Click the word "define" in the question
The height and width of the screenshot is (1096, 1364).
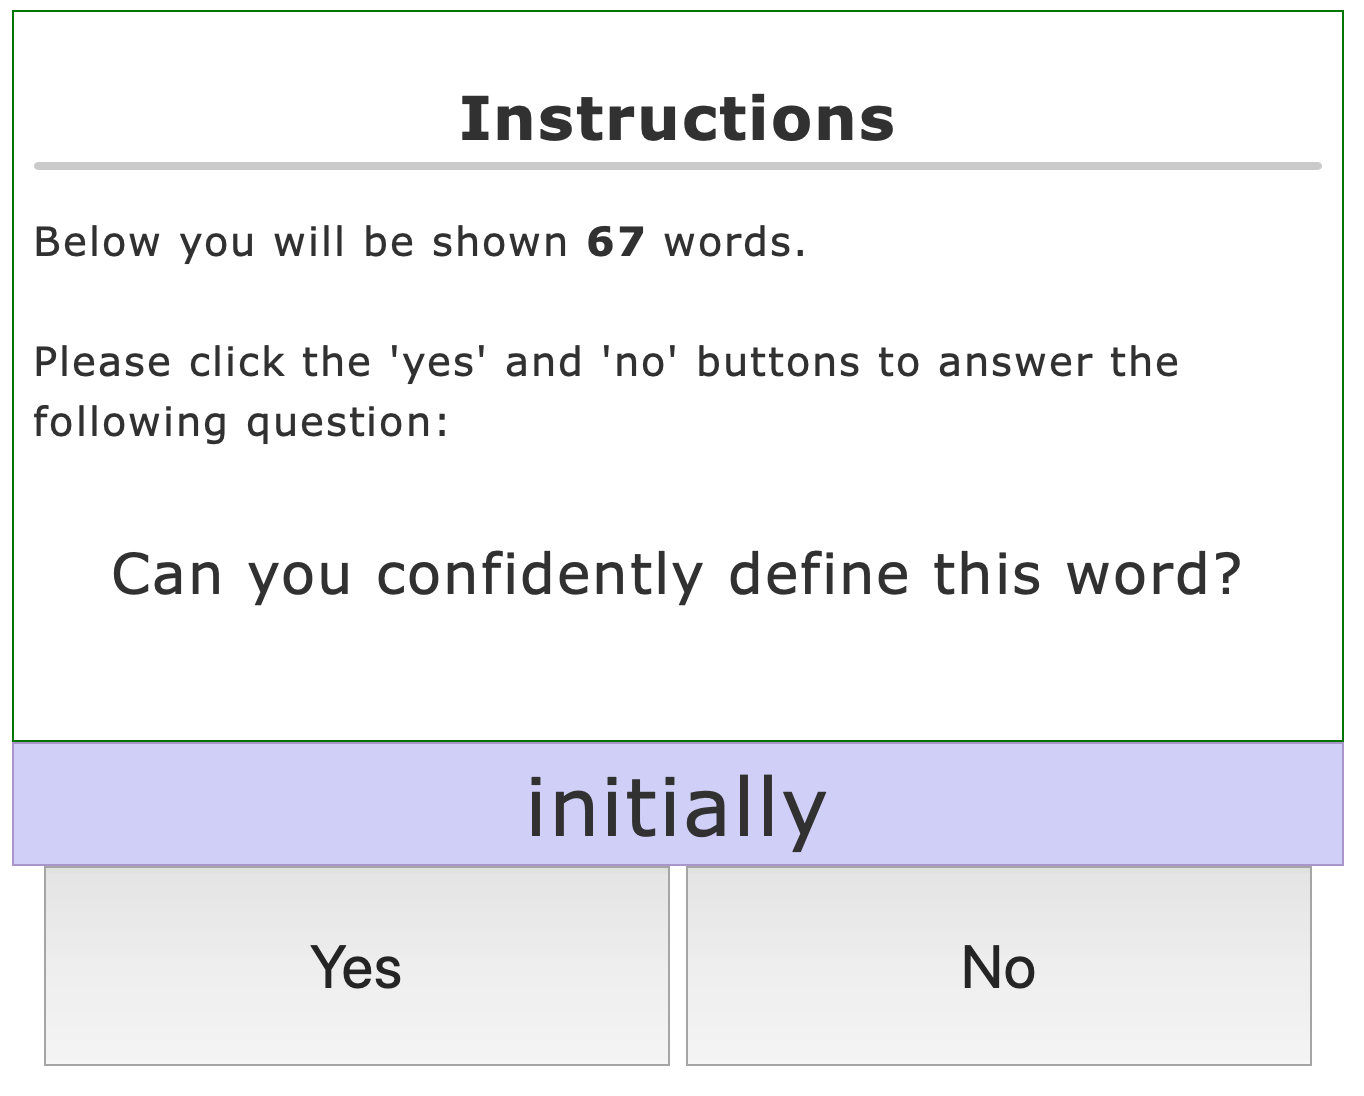[819, 575]
